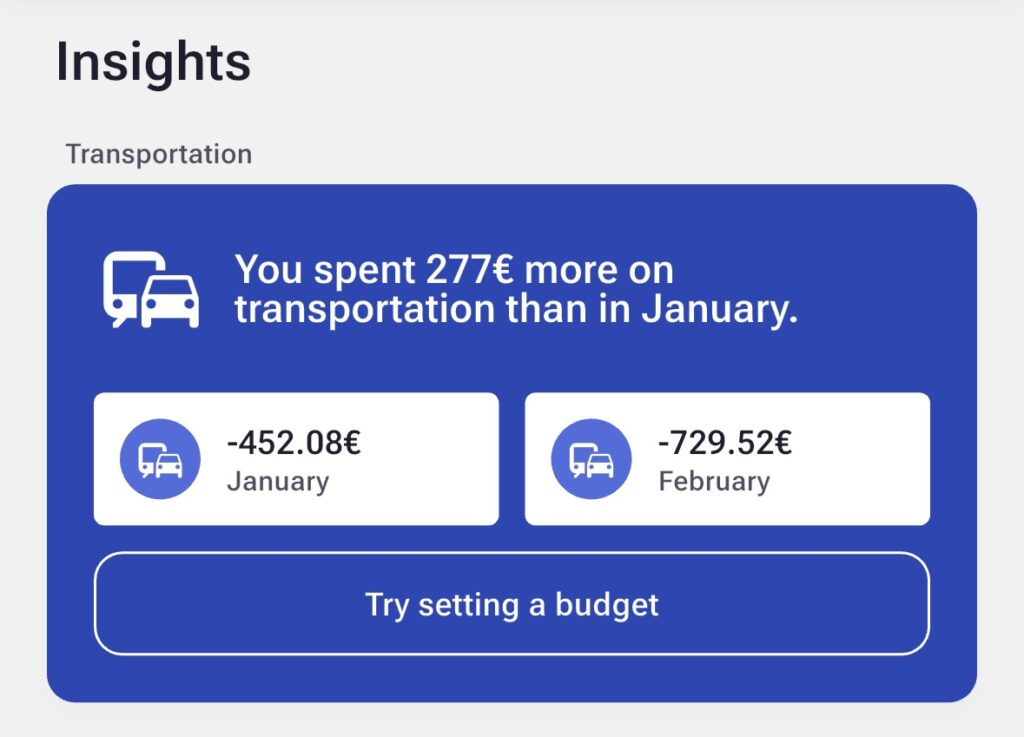Click the large white bus and car icon
The image size is (1024, 737).
(x=151, y=289)
